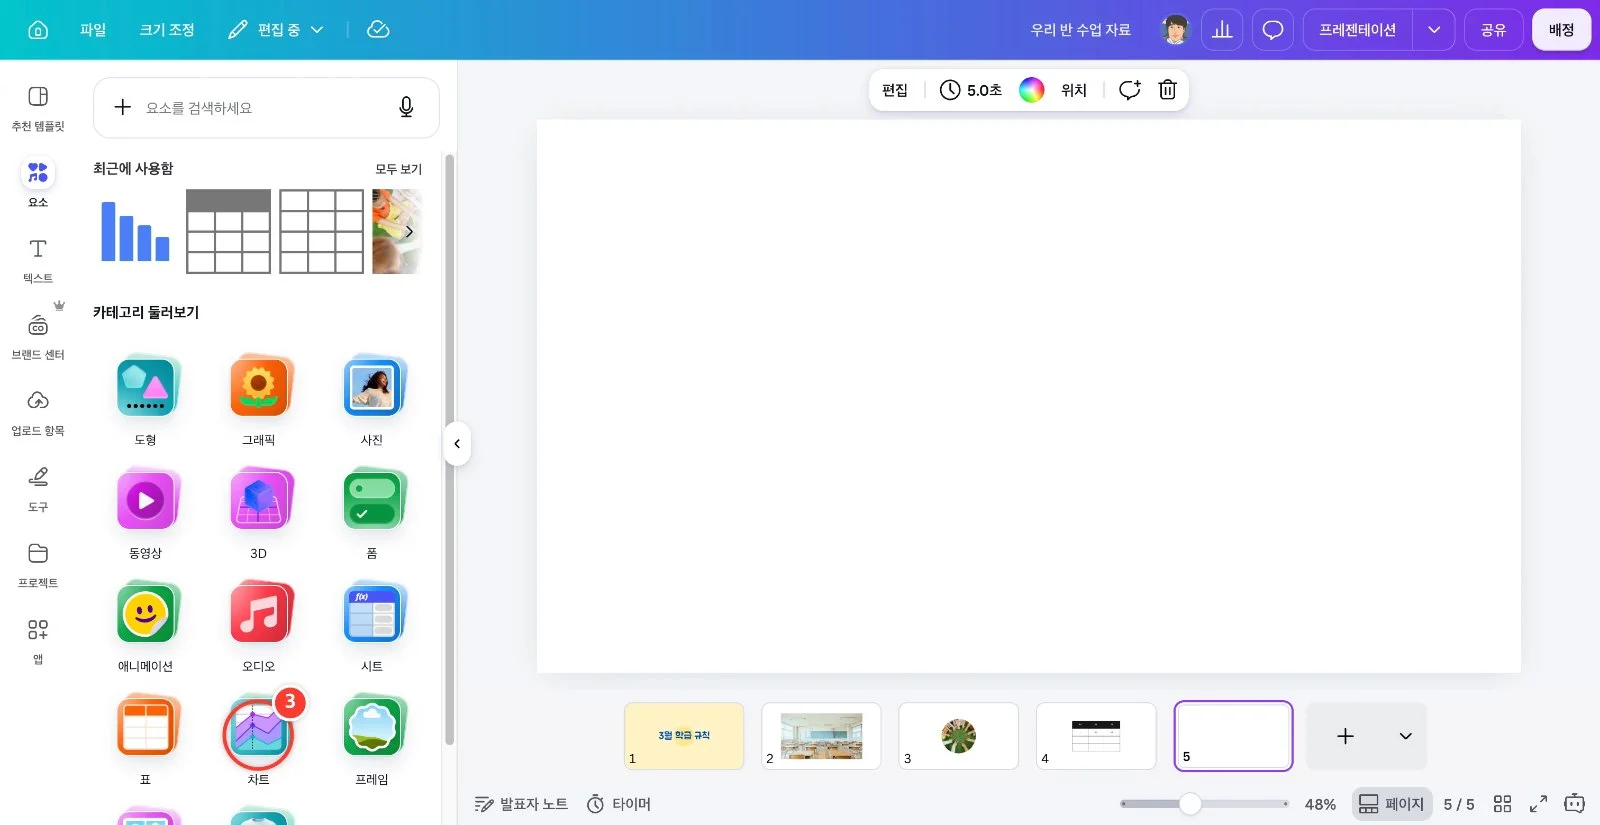
Task: Expand the 프레젠테이션 options dropdown arrow
Action: (1434, 30)
